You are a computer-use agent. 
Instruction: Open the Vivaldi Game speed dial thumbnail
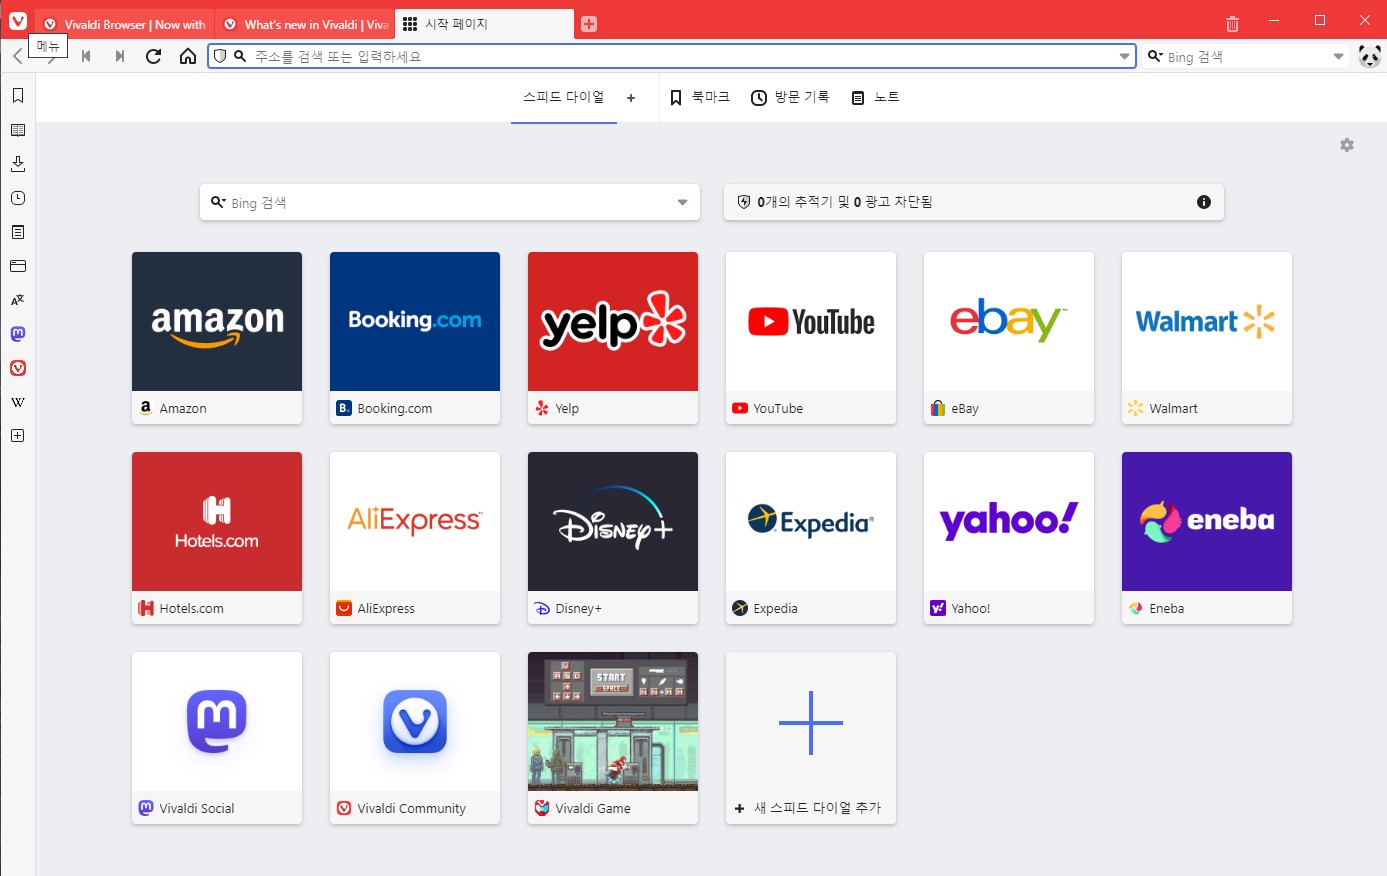(612, 721)
